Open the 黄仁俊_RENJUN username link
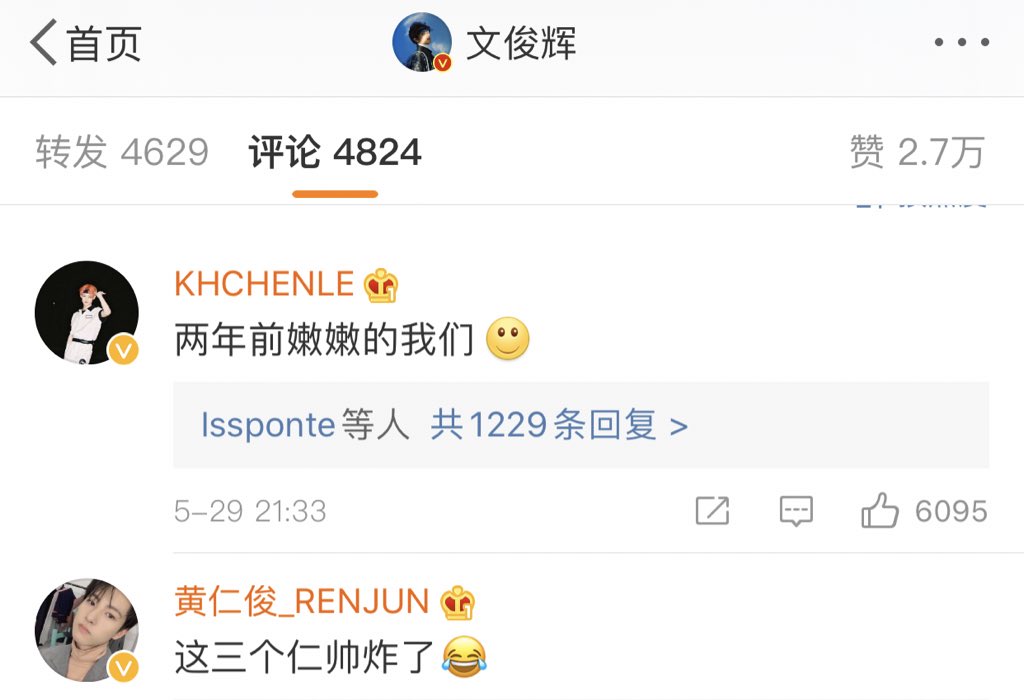This screenshot has width=1024, height=700. (302, 601)
